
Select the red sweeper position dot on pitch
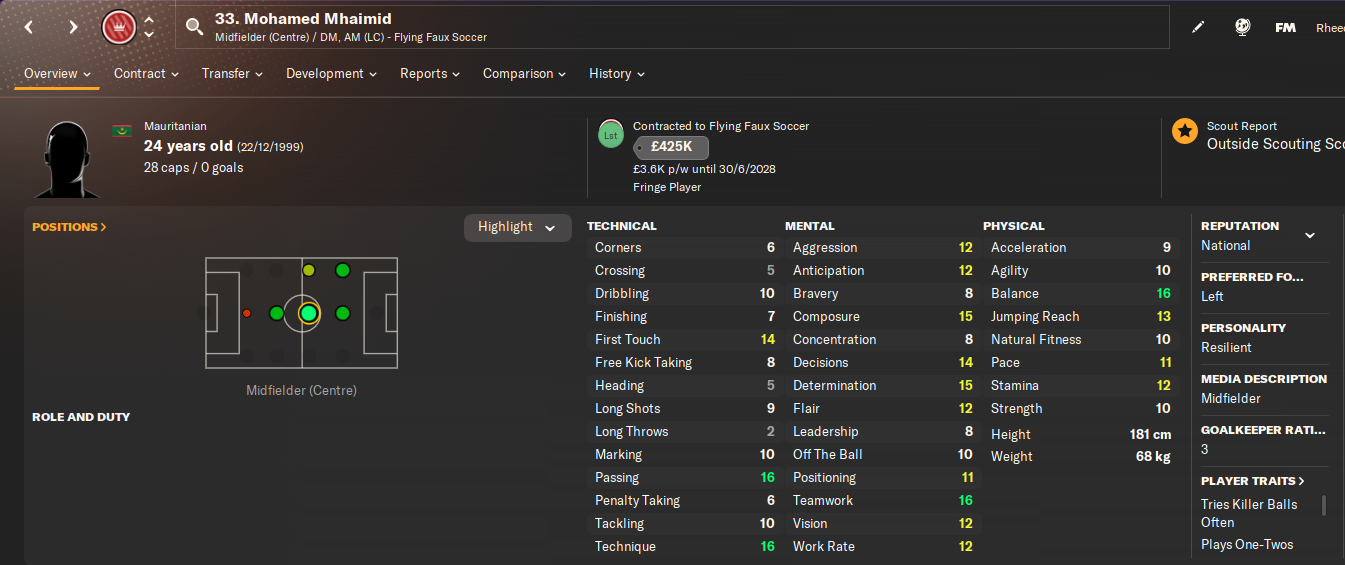coord(247,313)
